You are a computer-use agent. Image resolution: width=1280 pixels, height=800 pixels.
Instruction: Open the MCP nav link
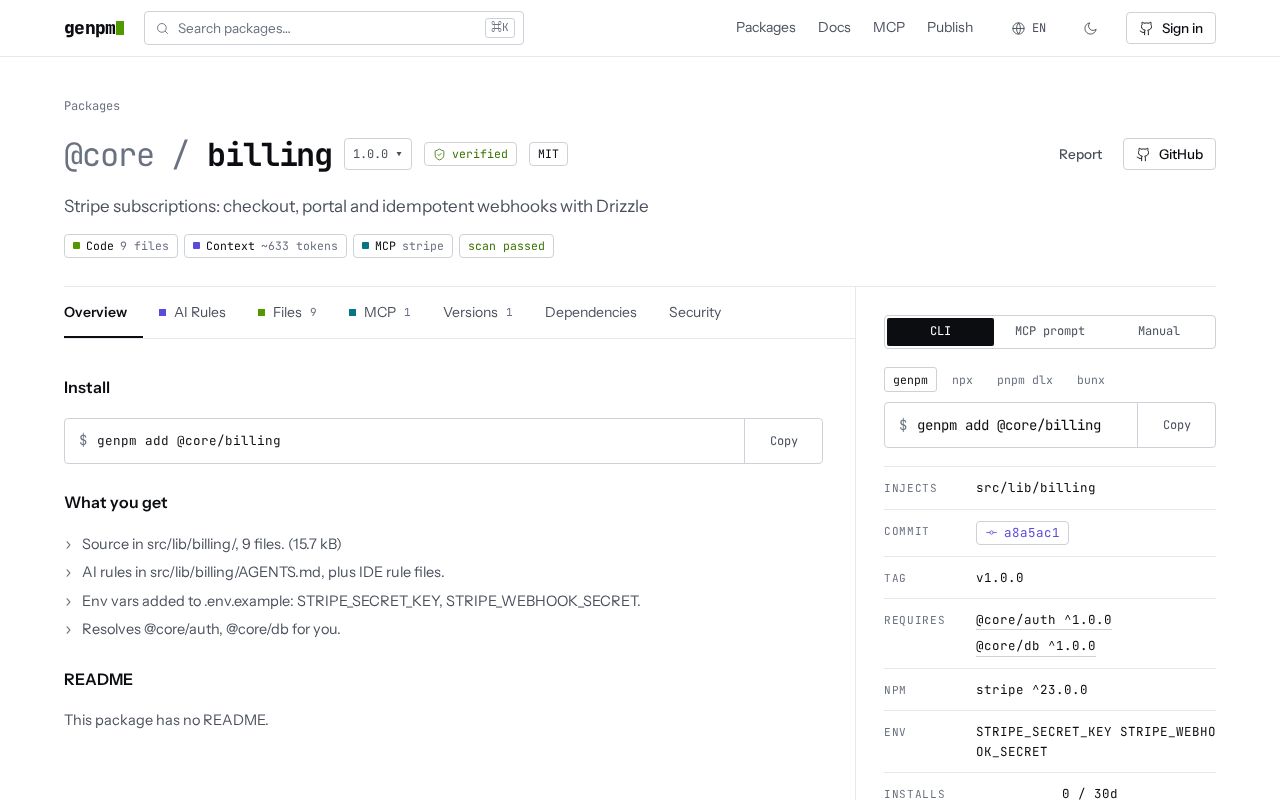(889, 28)
